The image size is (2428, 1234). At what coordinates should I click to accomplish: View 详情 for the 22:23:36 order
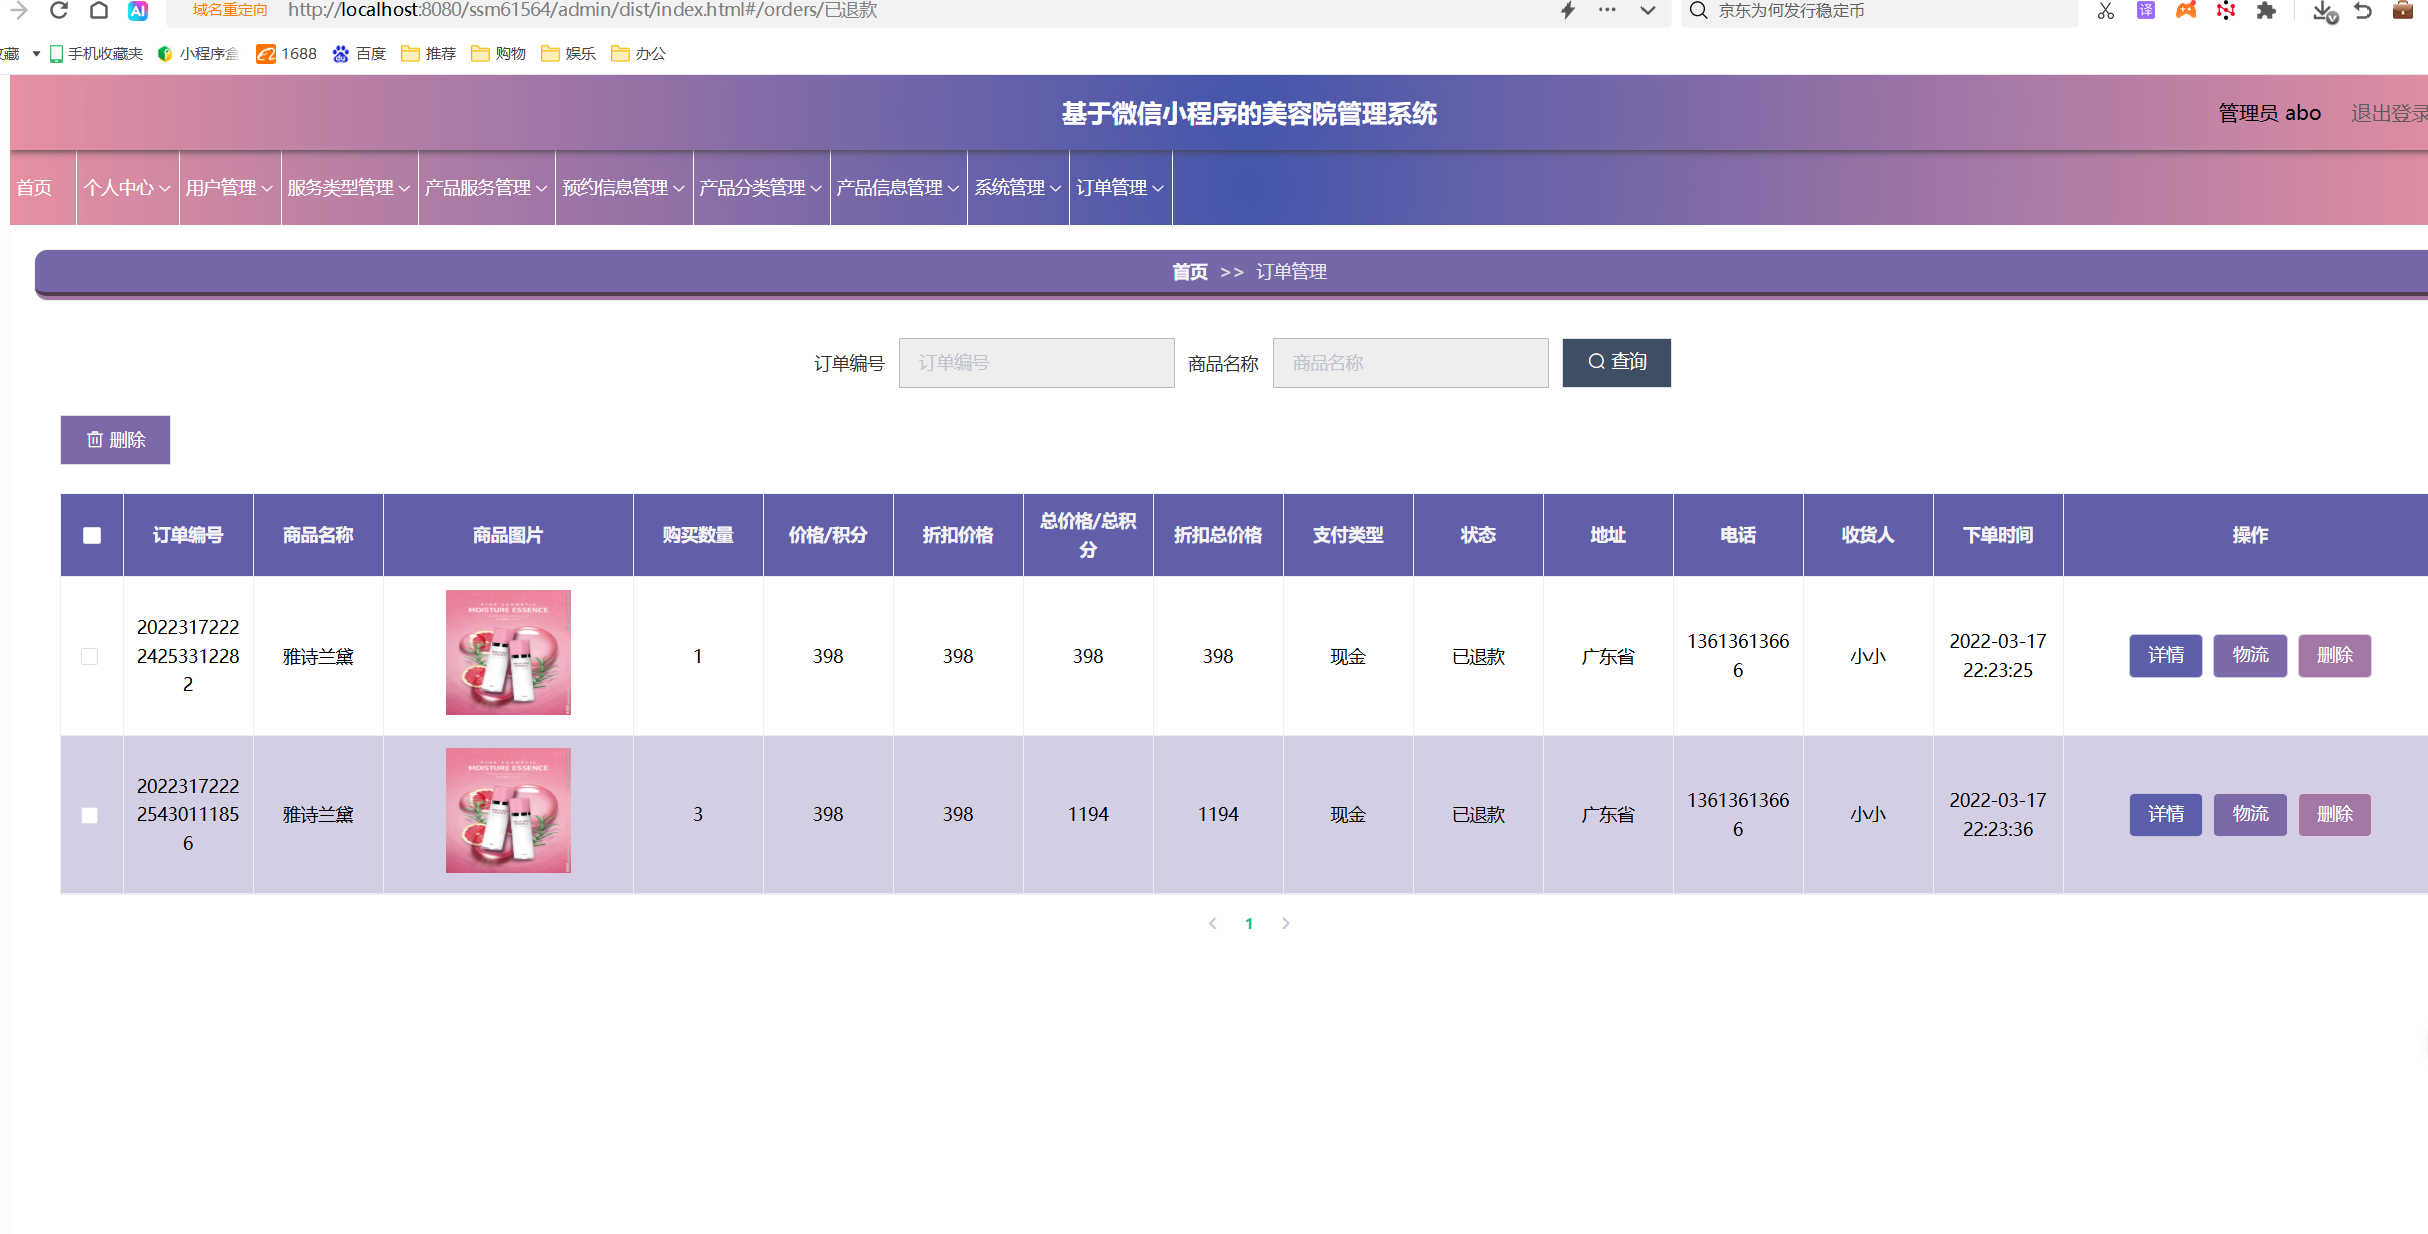2166,815
